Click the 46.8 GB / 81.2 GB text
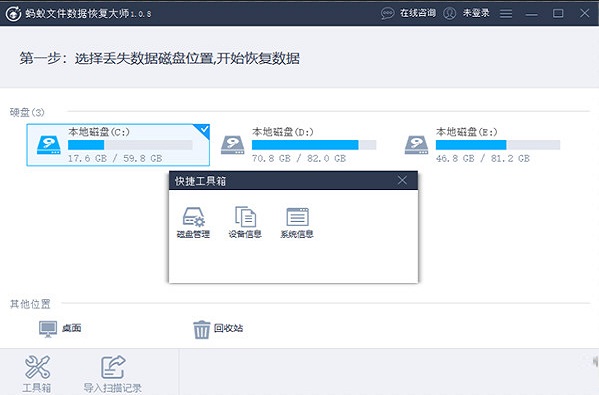 click(483, 158)
